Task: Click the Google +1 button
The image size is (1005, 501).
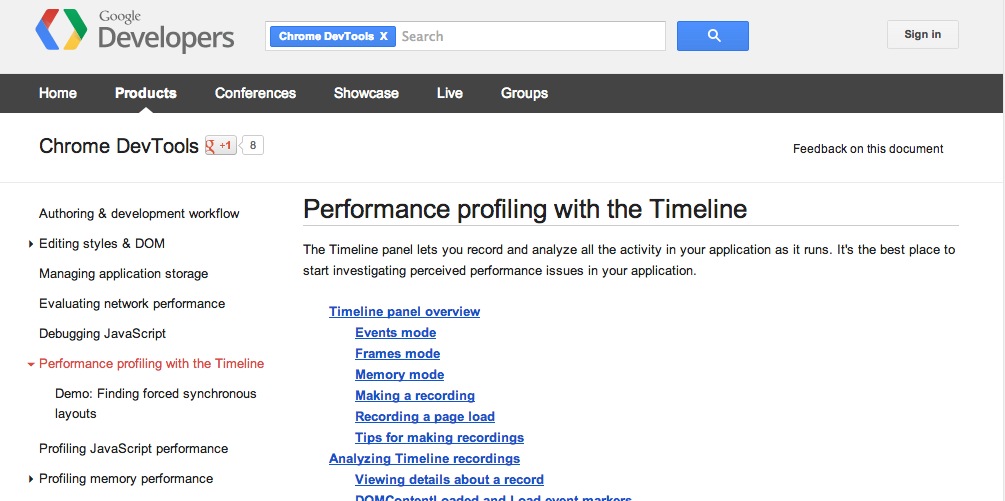Action: 220,146
